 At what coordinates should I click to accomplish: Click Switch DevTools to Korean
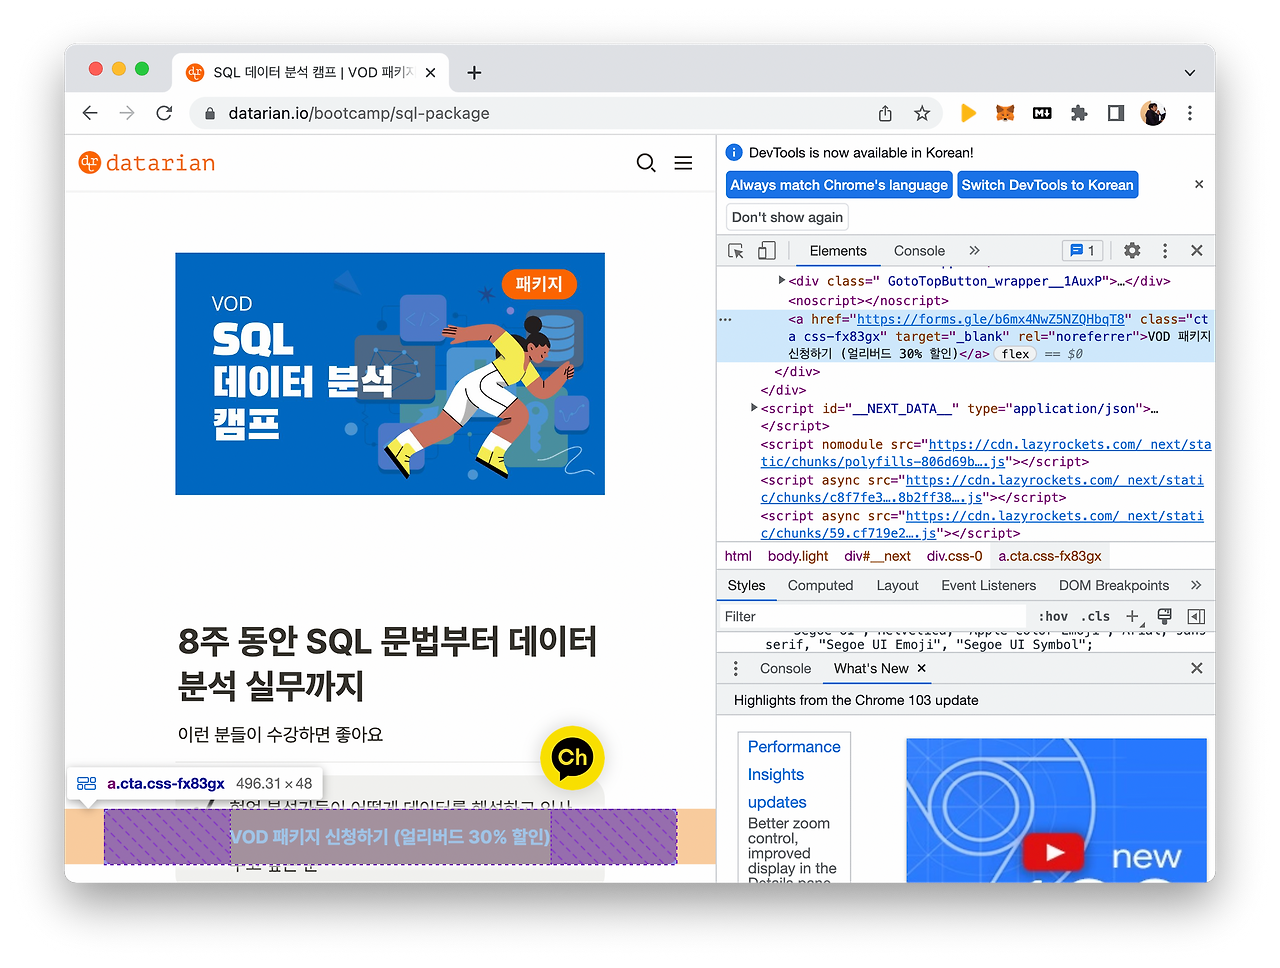point(1048,185)
